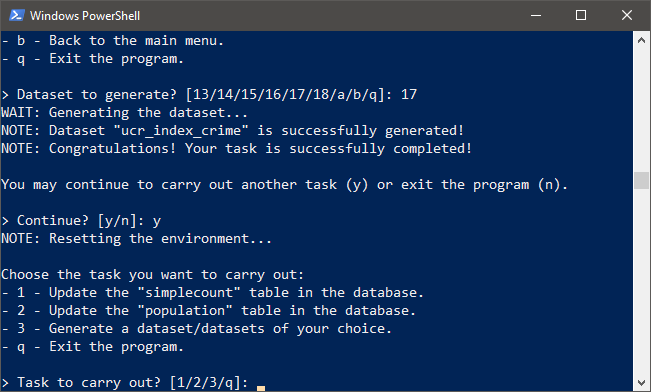Click scrollbar track below the thumb
651x392 pixels.
coord(641,282)
